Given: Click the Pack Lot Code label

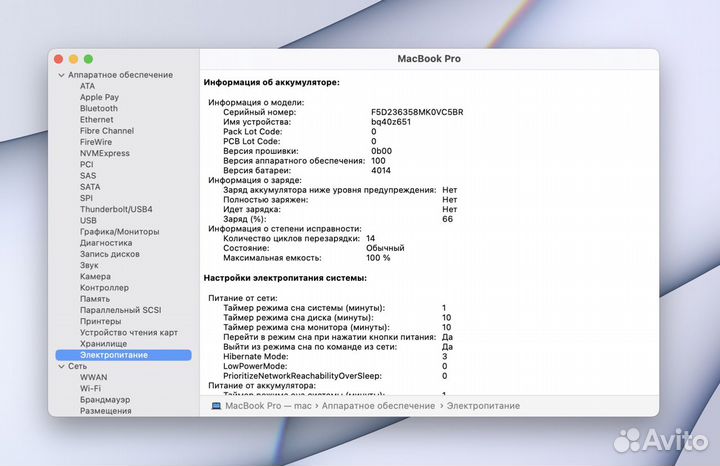Looking at the screenshot, I should [x=253, y=132].
